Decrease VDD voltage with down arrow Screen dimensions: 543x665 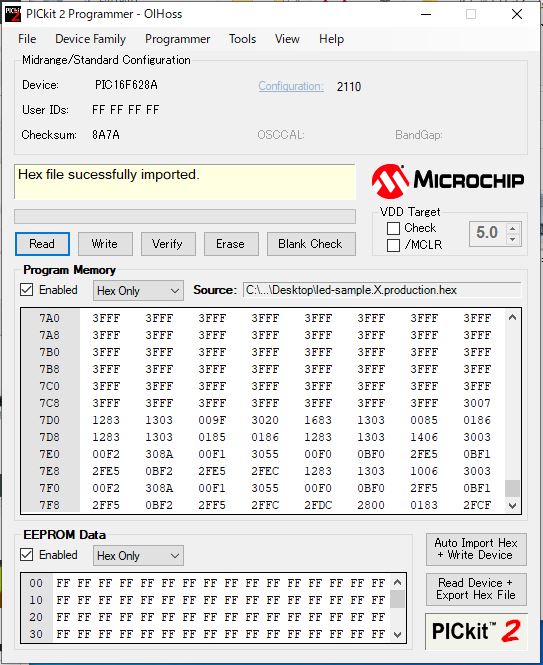(x=513, y=239)
